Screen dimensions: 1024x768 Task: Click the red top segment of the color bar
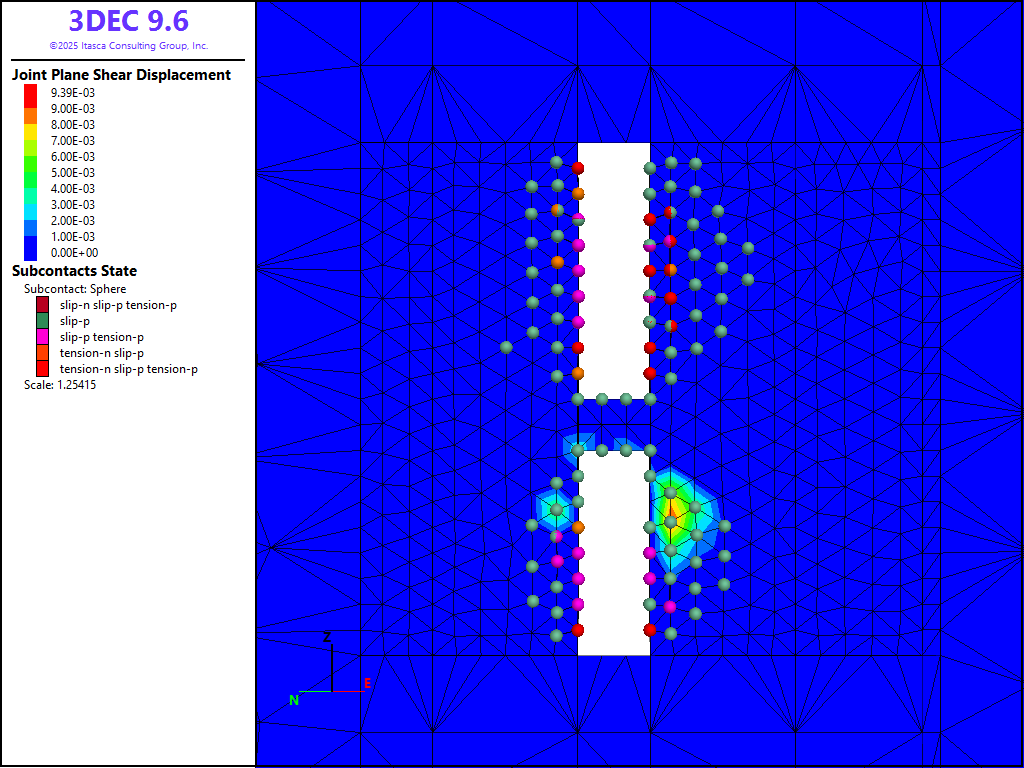(30, 93)
